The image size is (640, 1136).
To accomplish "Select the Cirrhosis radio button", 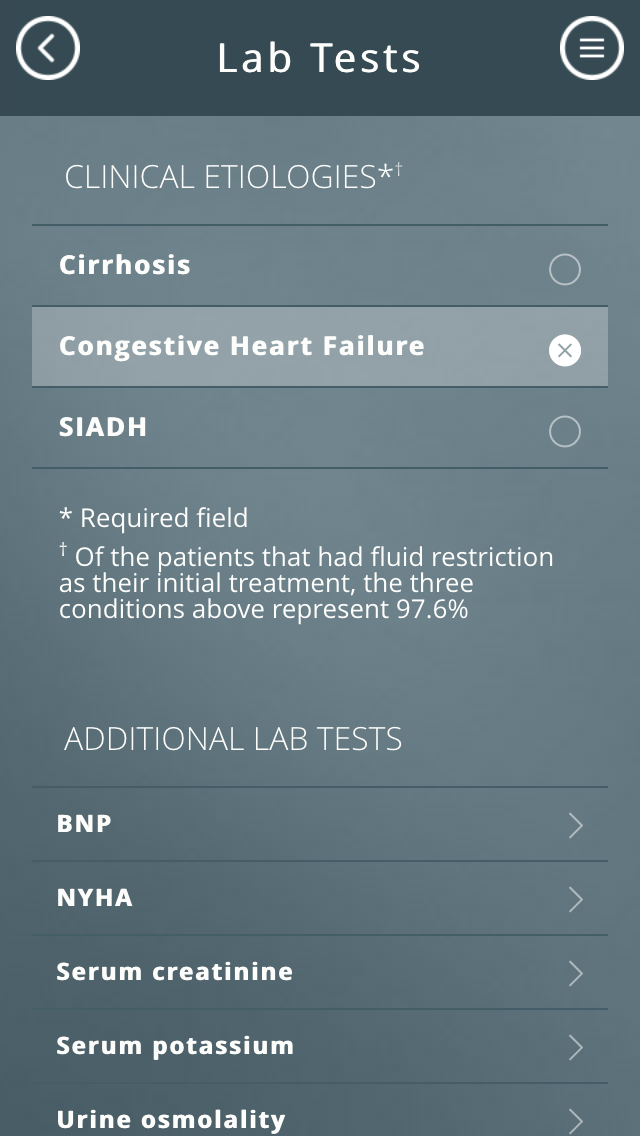I will coord(565,270).
